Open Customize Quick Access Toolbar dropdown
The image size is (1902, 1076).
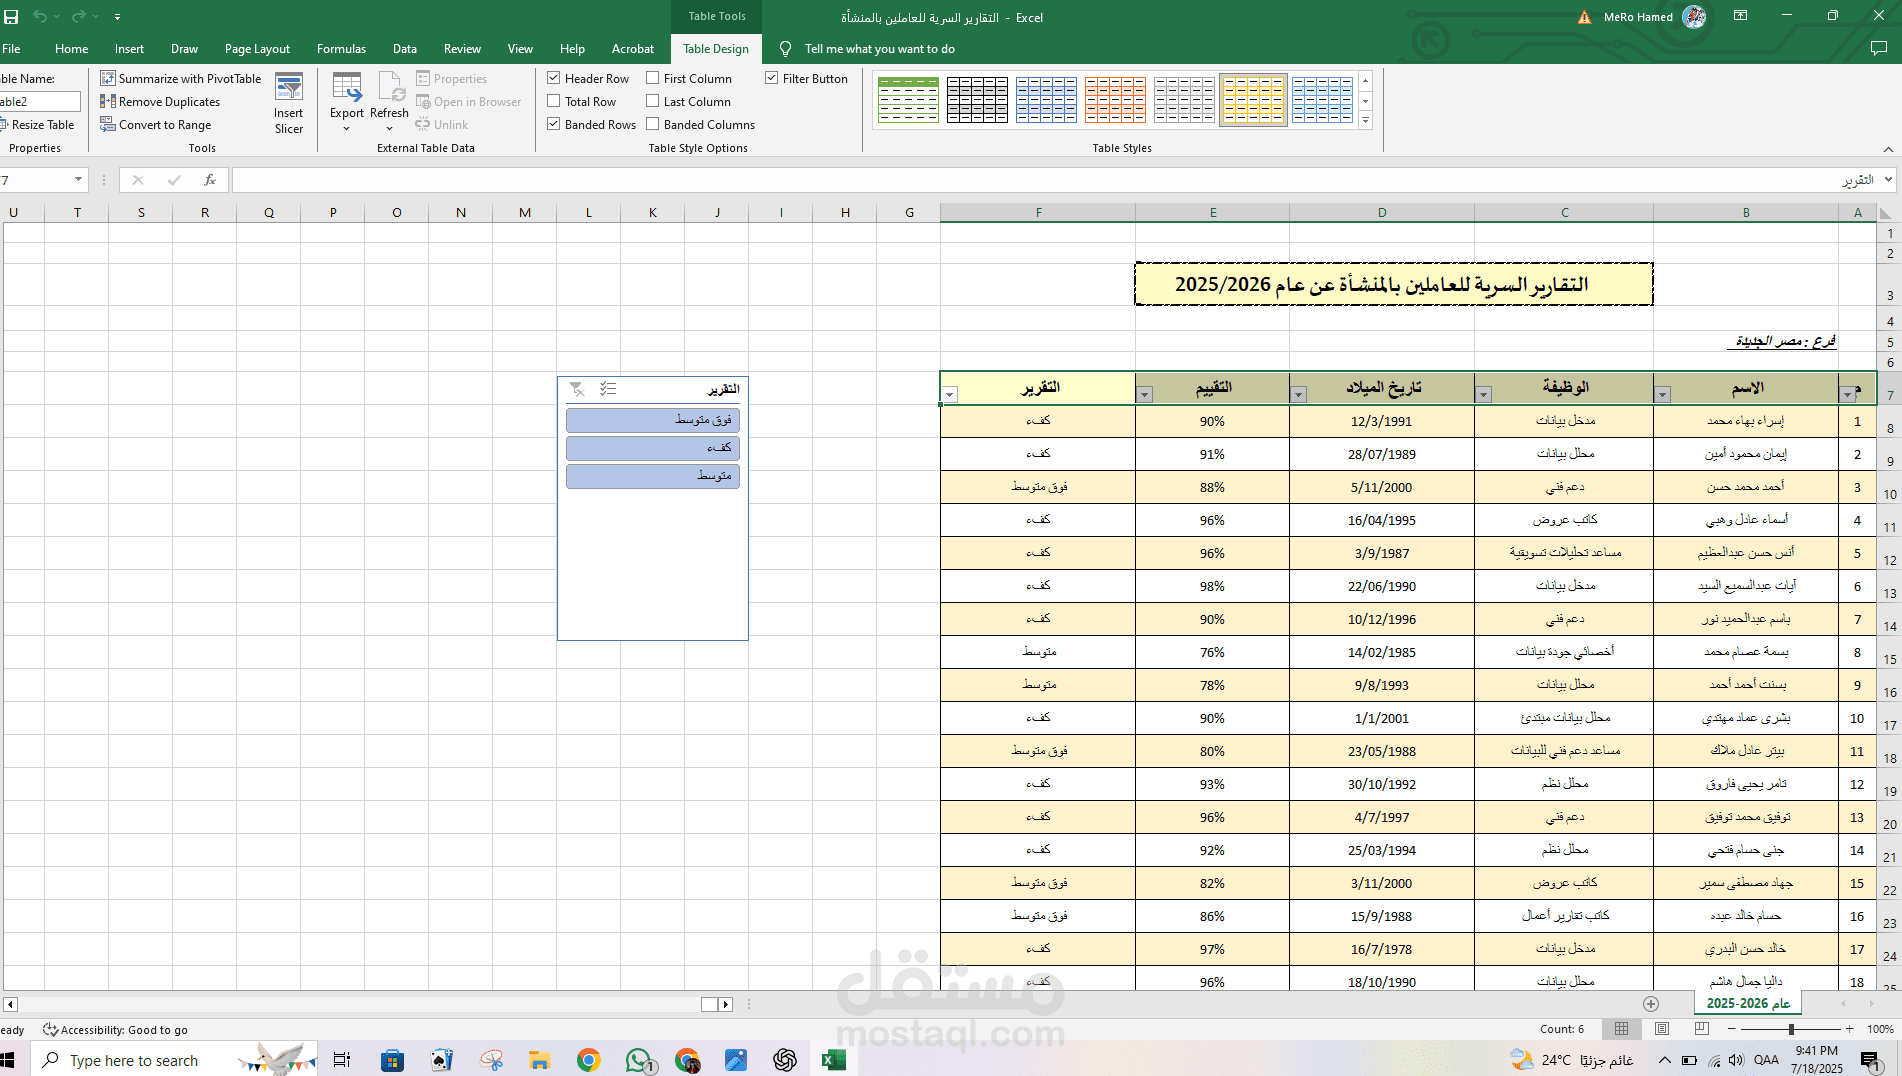[117, 17]
